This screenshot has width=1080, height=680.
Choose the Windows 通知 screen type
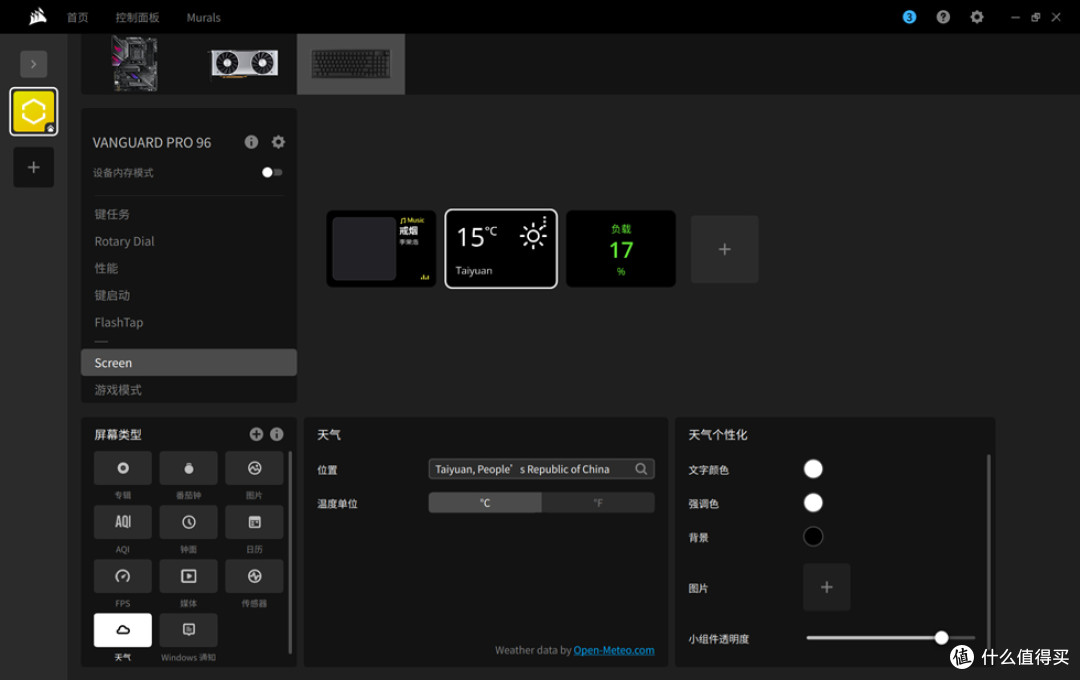189,630
